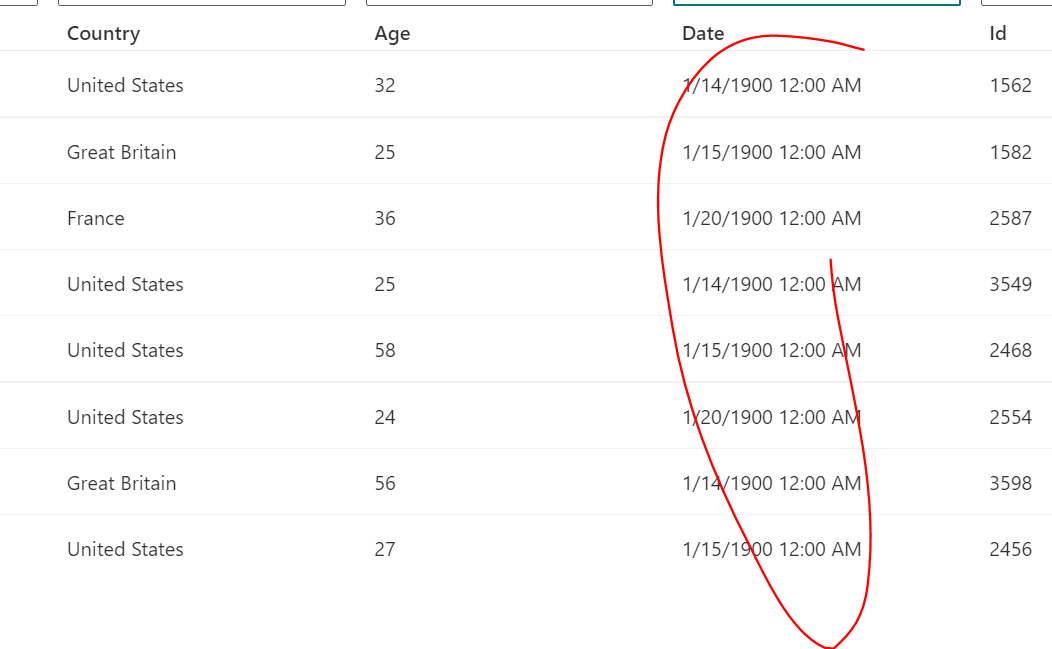This screenshot has height=649, width=1052.
Task: Click the last United States row
Action: tap(125, 549)
